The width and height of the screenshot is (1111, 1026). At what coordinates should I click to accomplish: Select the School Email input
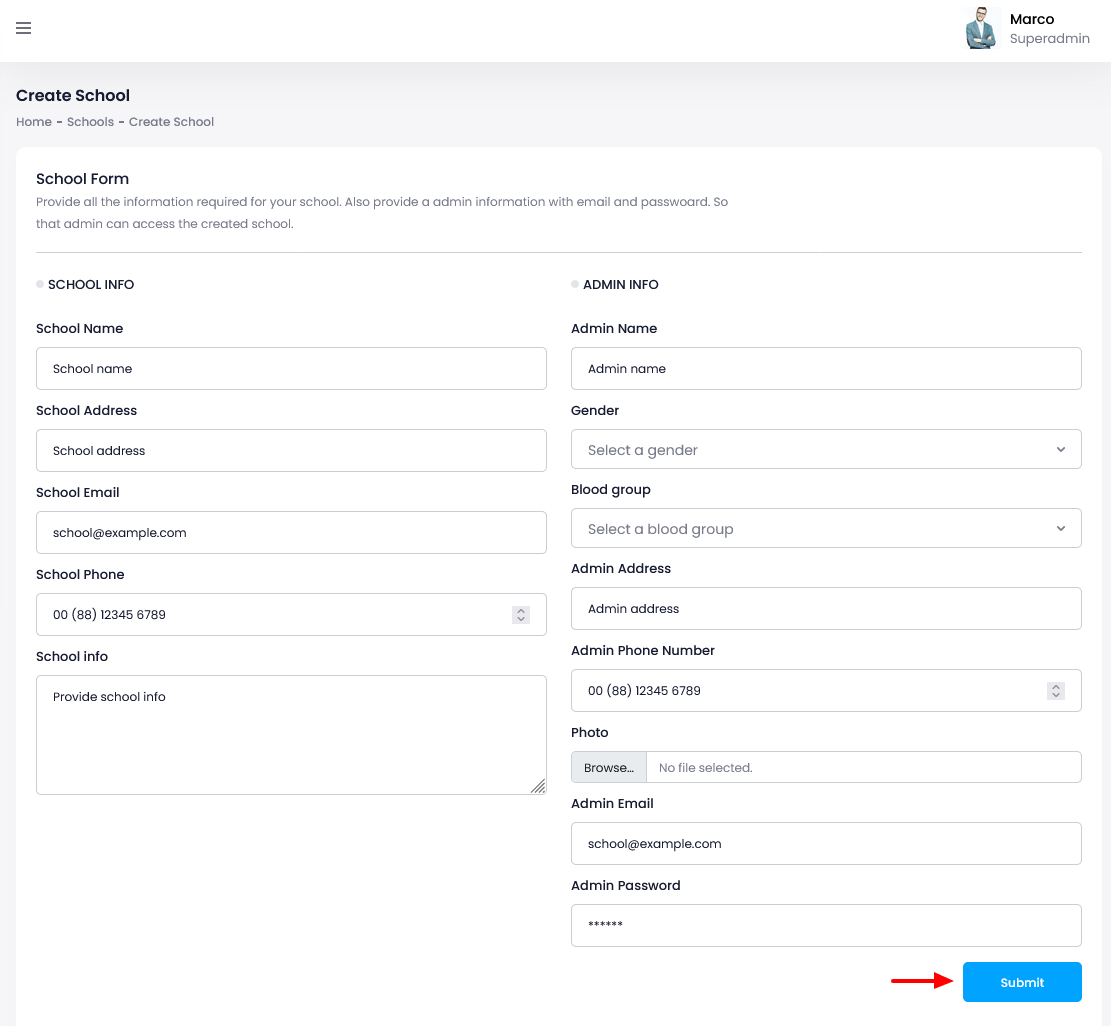(291, 533)
